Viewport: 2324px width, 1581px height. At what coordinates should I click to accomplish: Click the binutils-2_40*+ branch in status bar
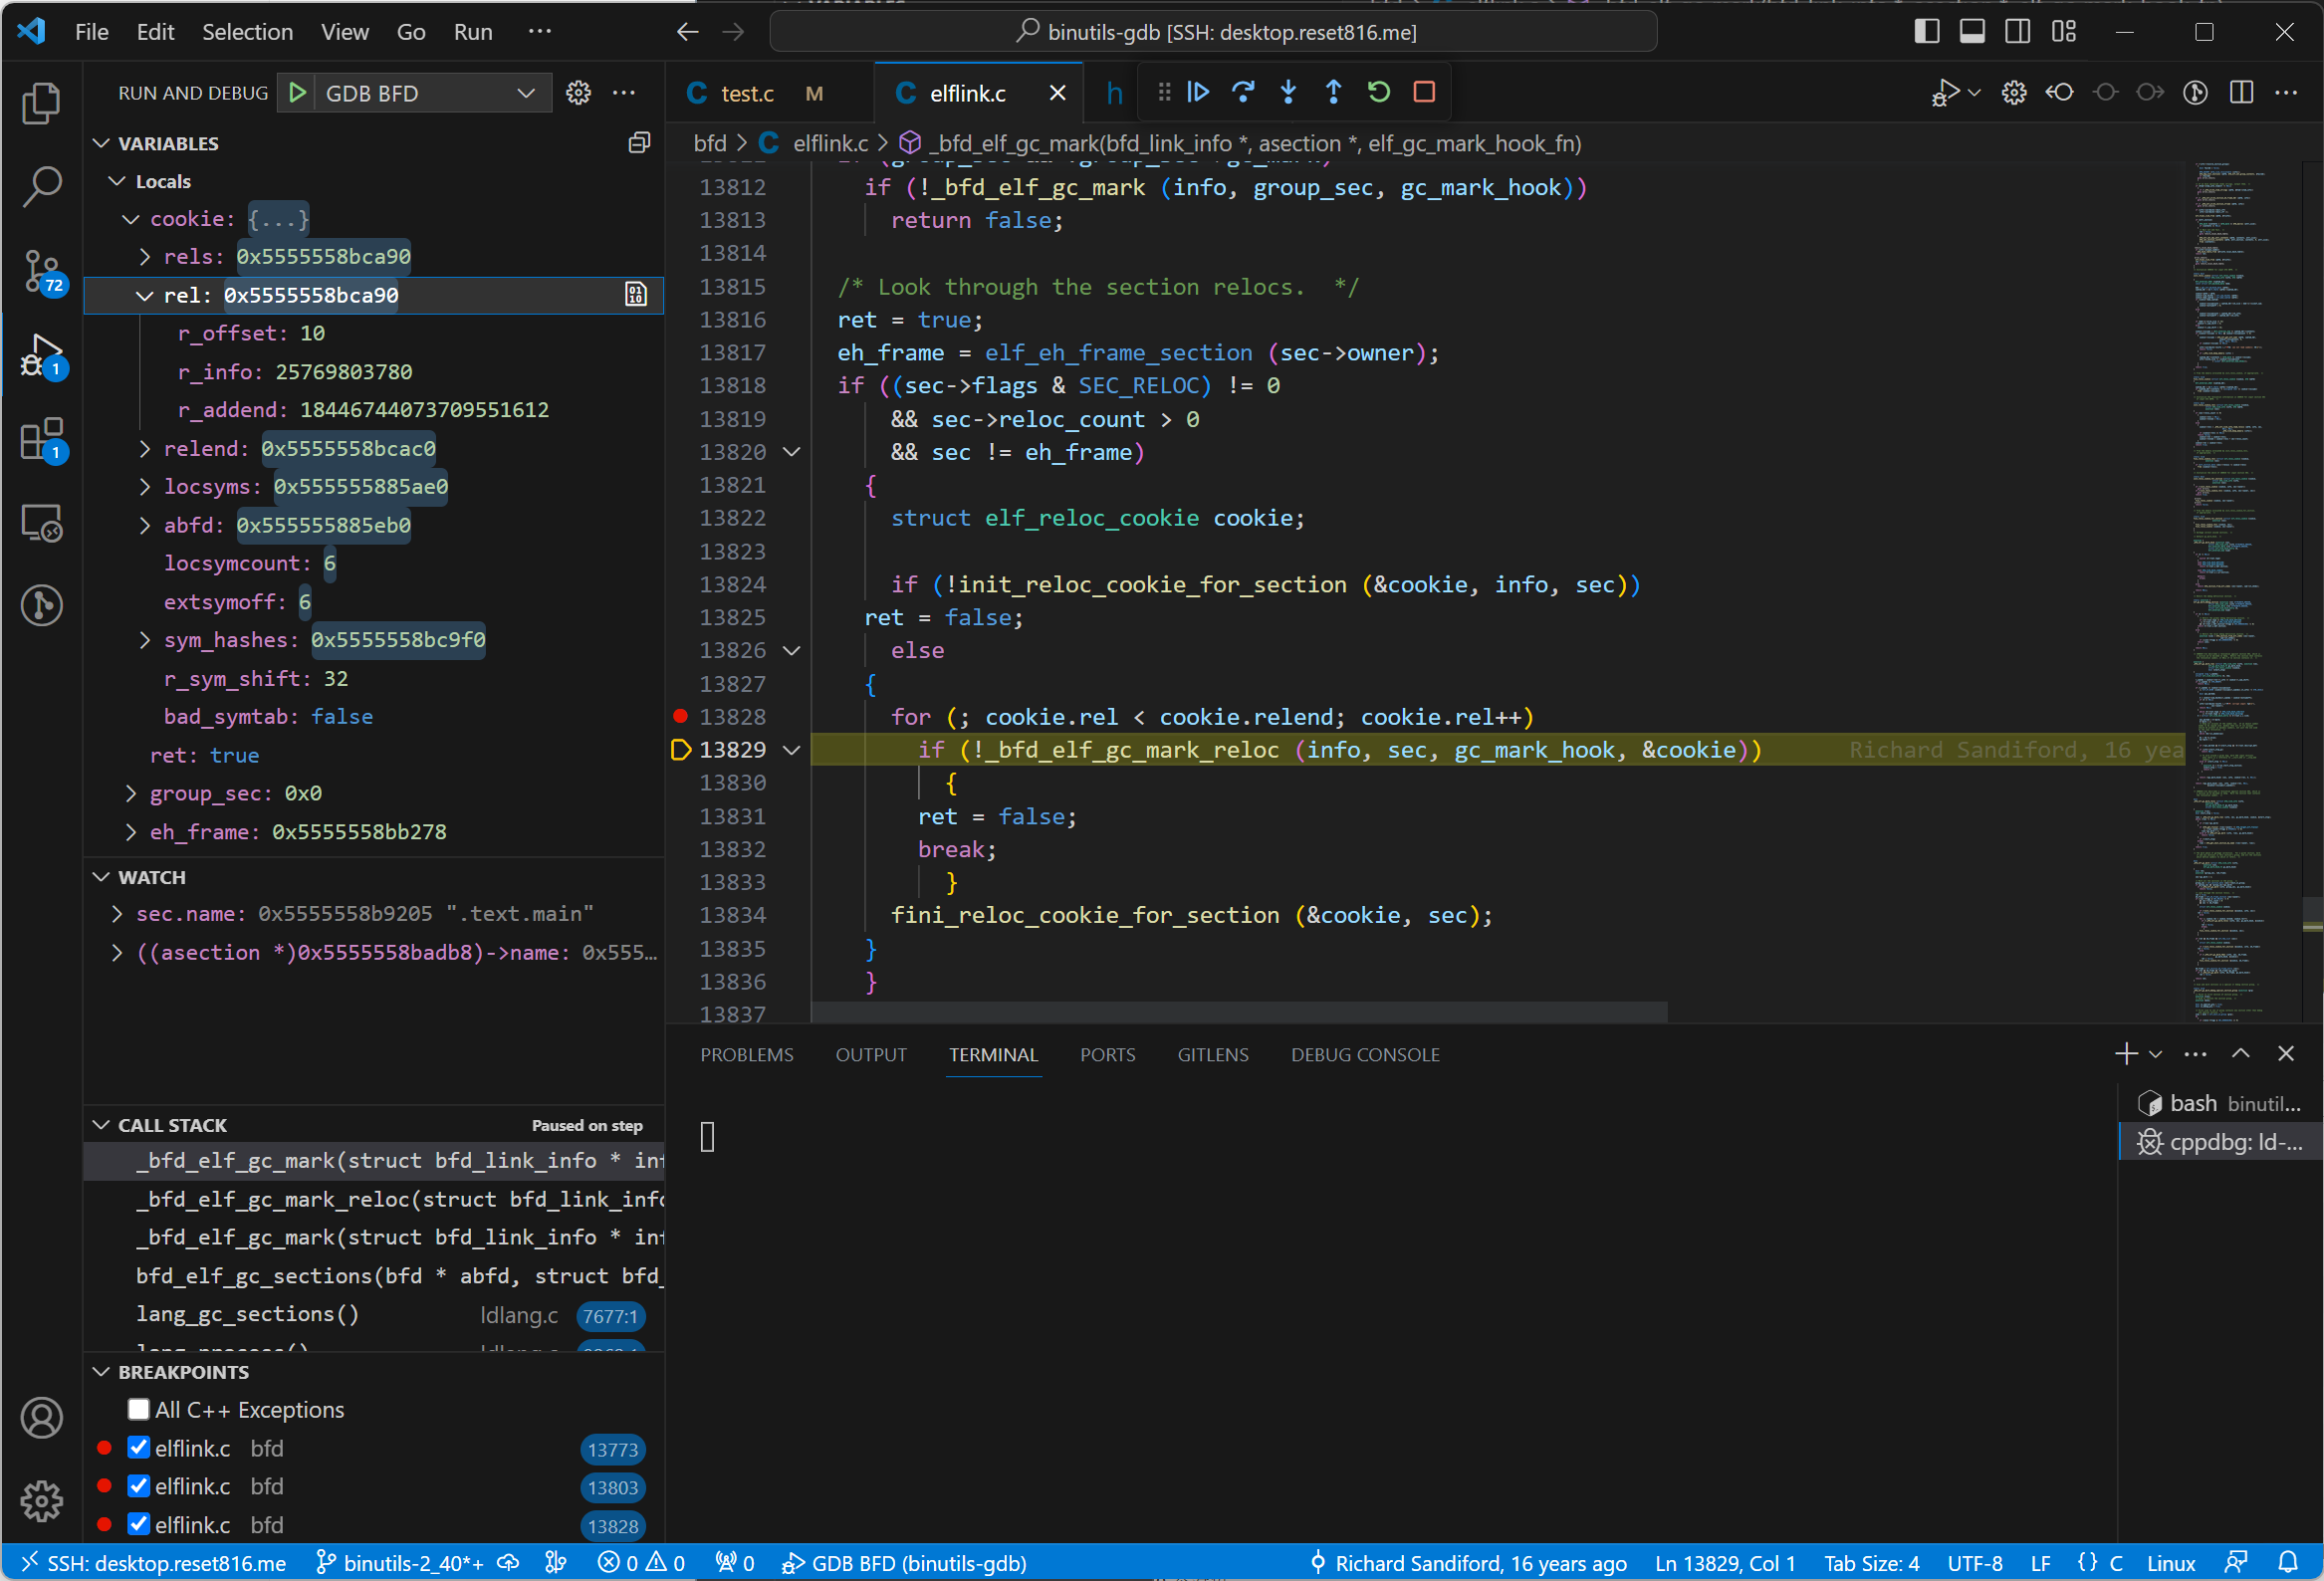click(401, 1563)
